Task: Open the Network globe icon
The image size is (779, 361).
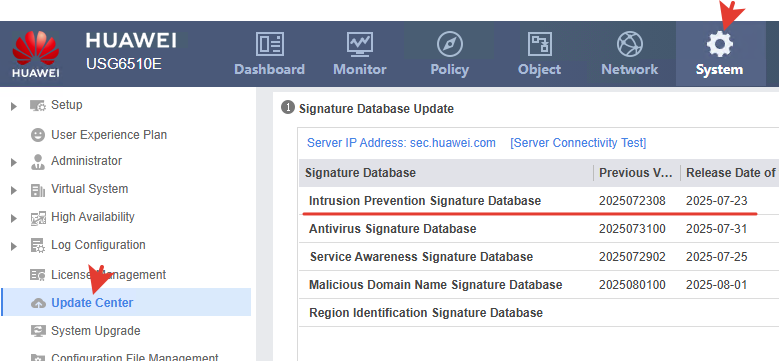Action: click(x=629, y=44)
